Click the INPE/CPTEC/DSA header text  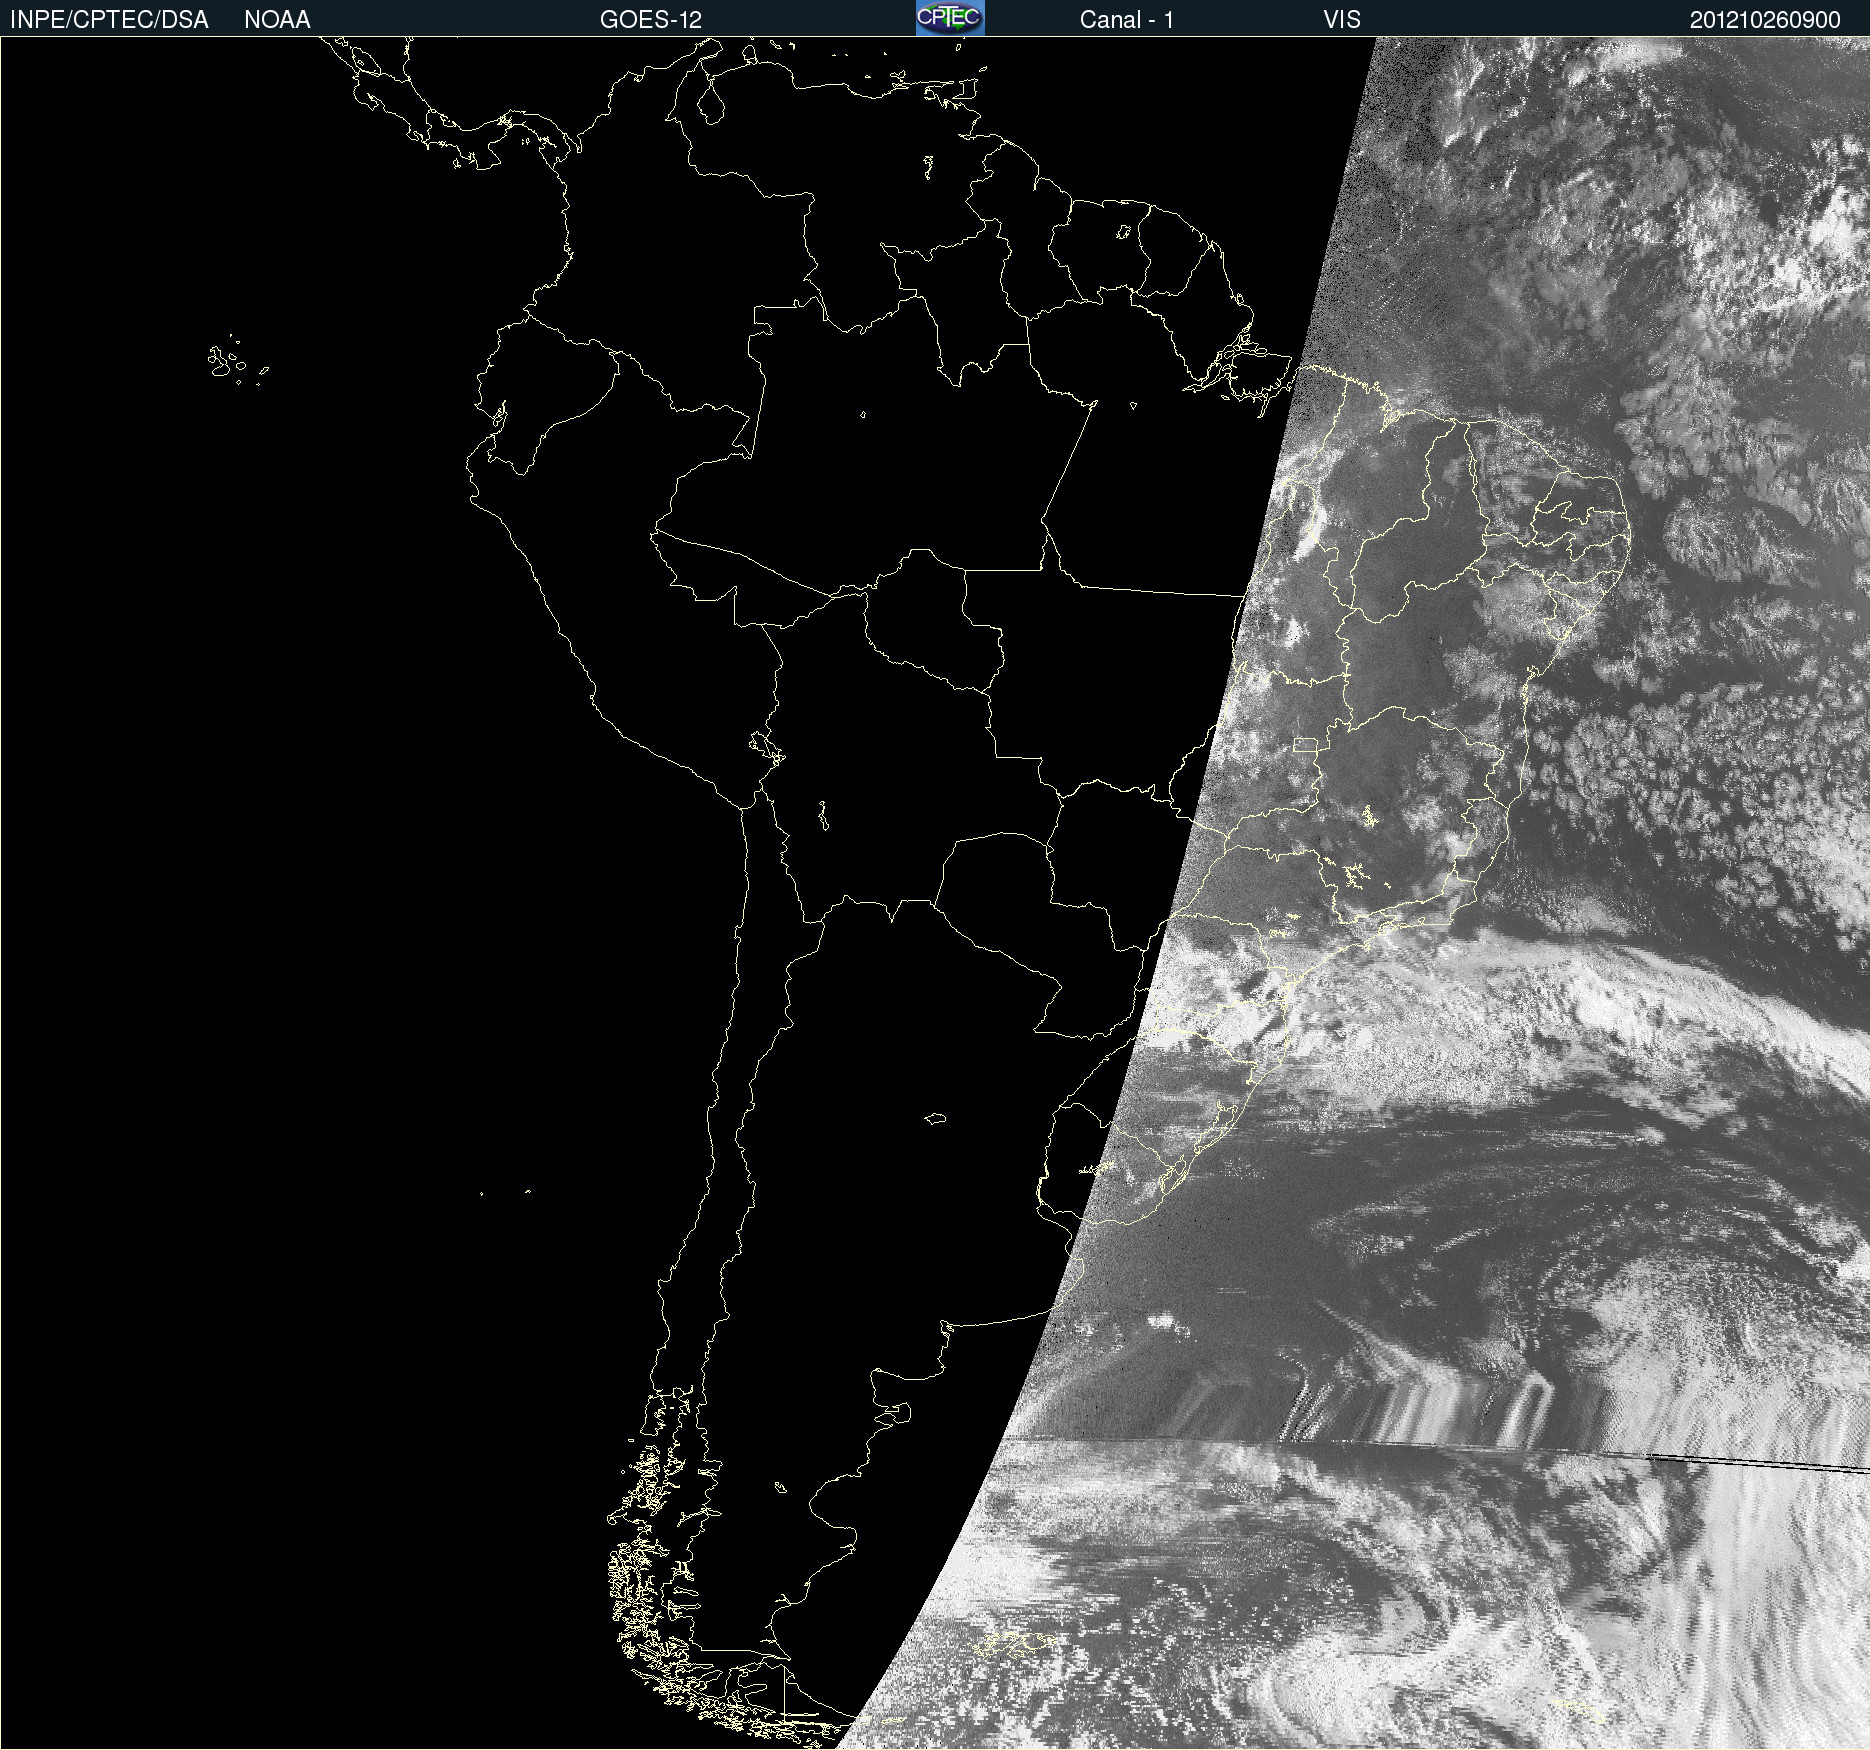point(109,20)
